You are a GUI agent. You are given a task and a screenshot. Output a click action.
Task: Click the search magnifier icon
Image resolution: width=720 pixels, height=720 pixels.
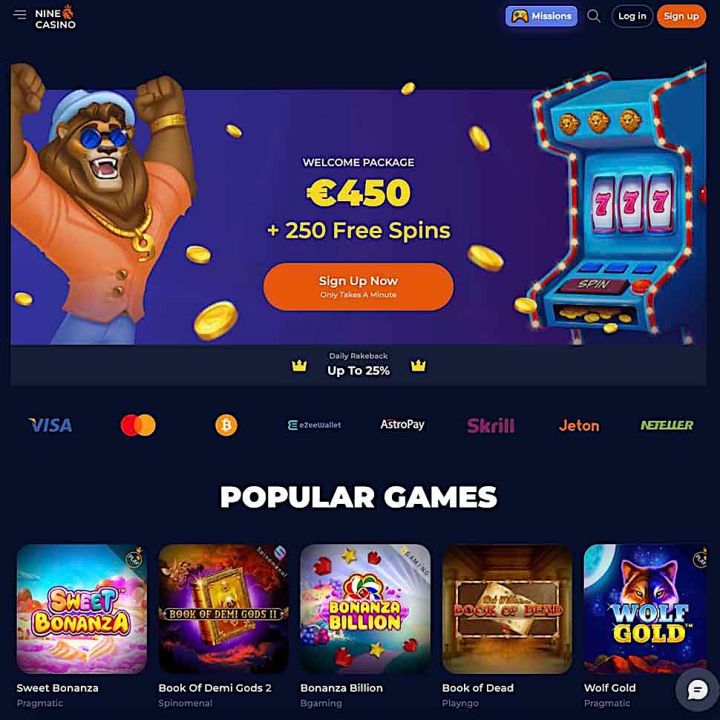(x=593, y=16)
